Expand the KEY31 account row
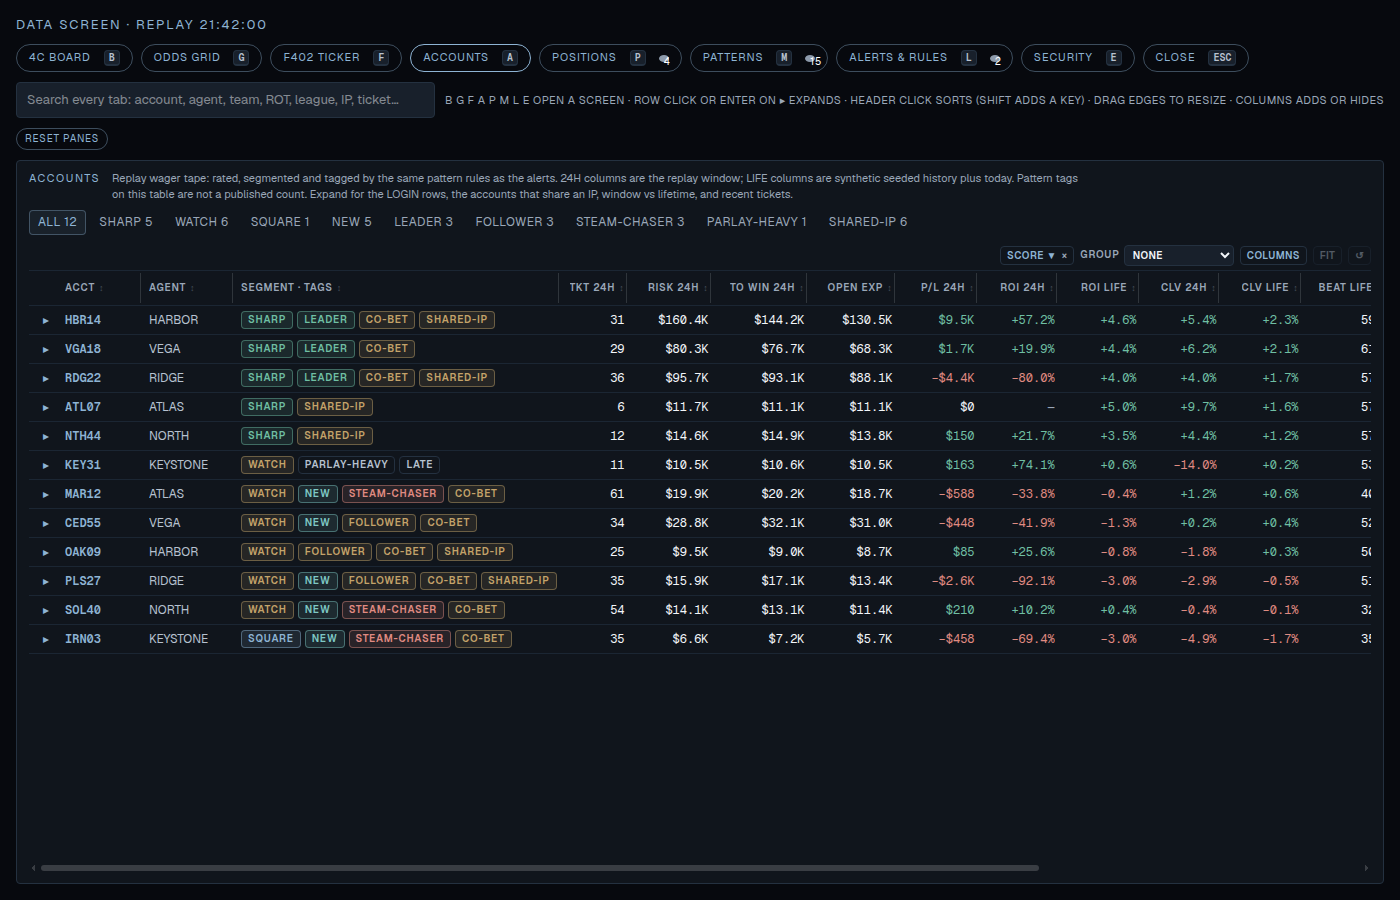This screenshot has height=900, width=1400. [x=46, y=466]
